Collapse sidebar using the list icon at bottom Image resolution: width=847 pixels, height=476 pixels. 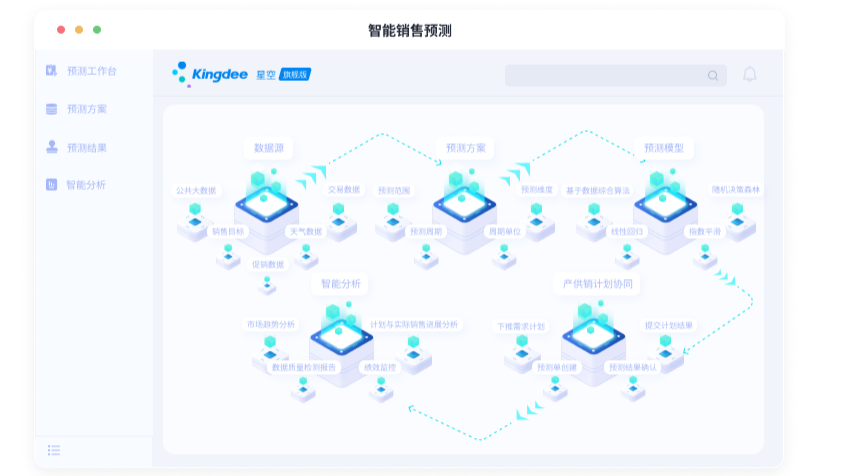[x=53, y=450]
